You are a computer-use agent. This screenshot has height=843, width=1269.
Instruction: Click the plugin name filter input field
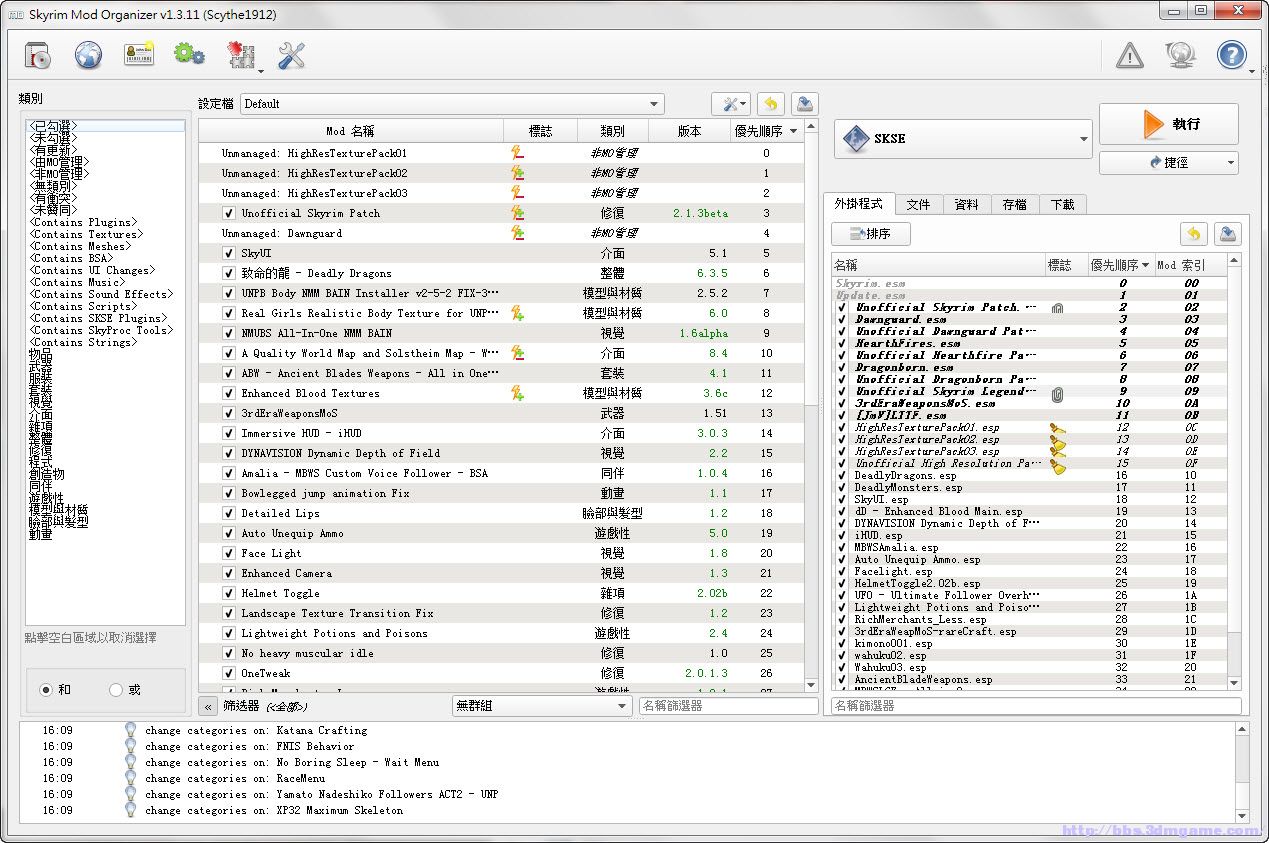coord(1036,706)
